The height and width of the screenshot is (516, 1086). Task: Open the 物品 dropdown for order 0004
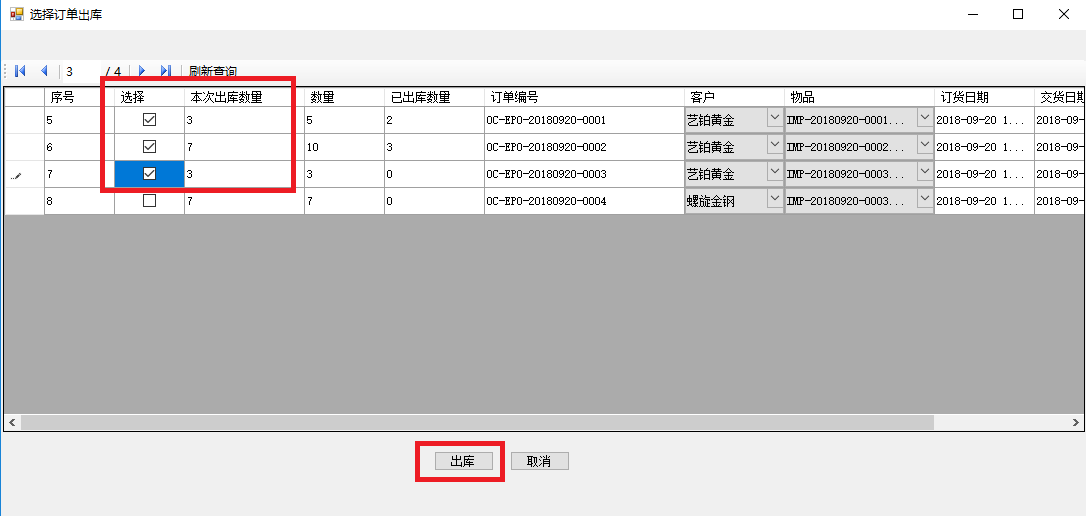925,199
